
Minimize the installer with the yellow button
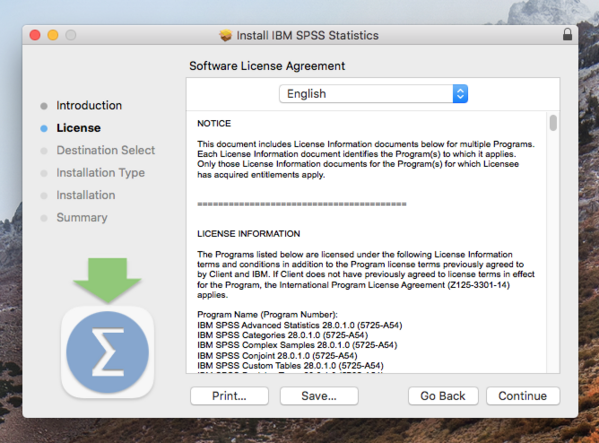coord(53,35)
